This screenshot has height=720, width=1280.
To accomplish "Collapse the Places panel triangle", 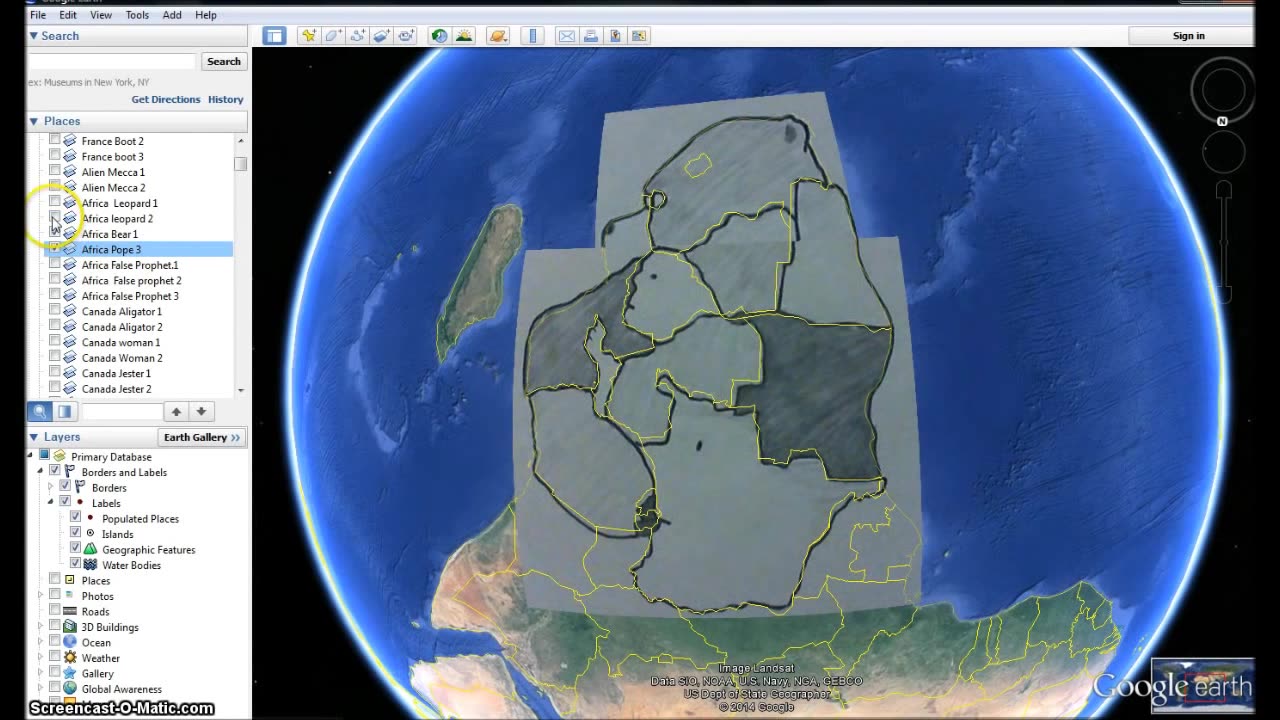I will tap(33, 121).
